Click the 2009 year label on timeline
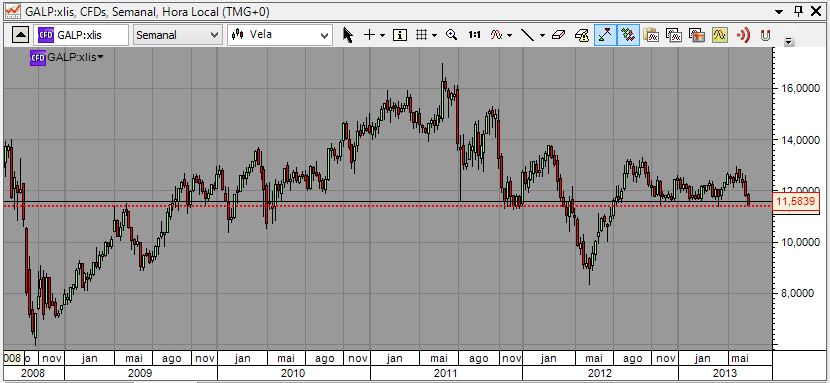Viewport: 830px width, 383px height. (x=140, y=373)
